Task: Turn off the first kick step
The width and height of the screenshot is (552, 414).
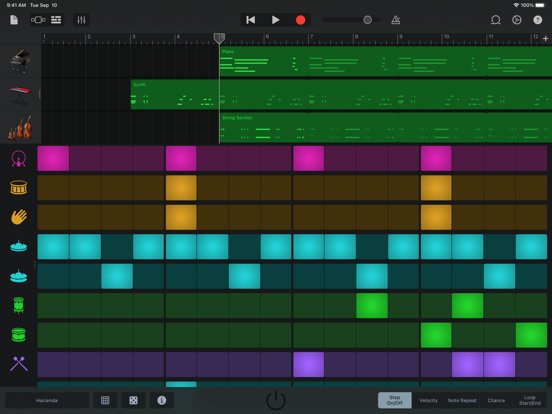Action: 53,158
